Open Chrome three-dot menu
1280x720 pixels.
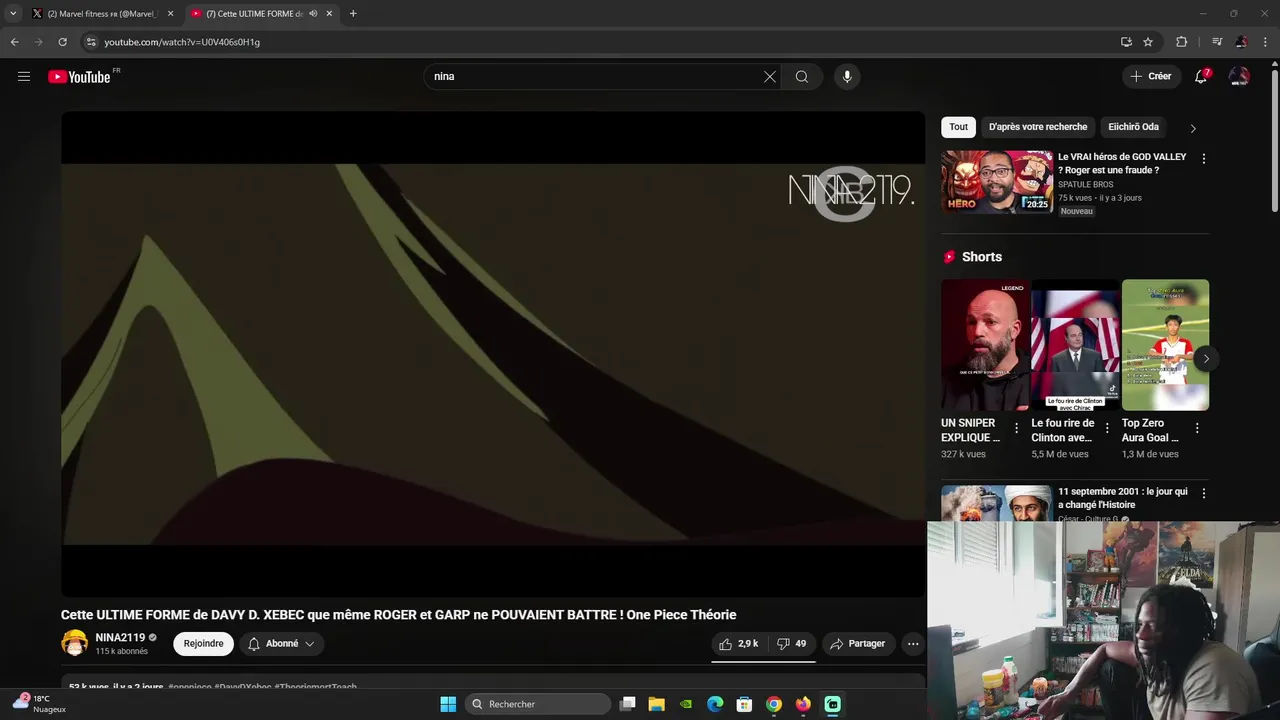click(1266, 42)
